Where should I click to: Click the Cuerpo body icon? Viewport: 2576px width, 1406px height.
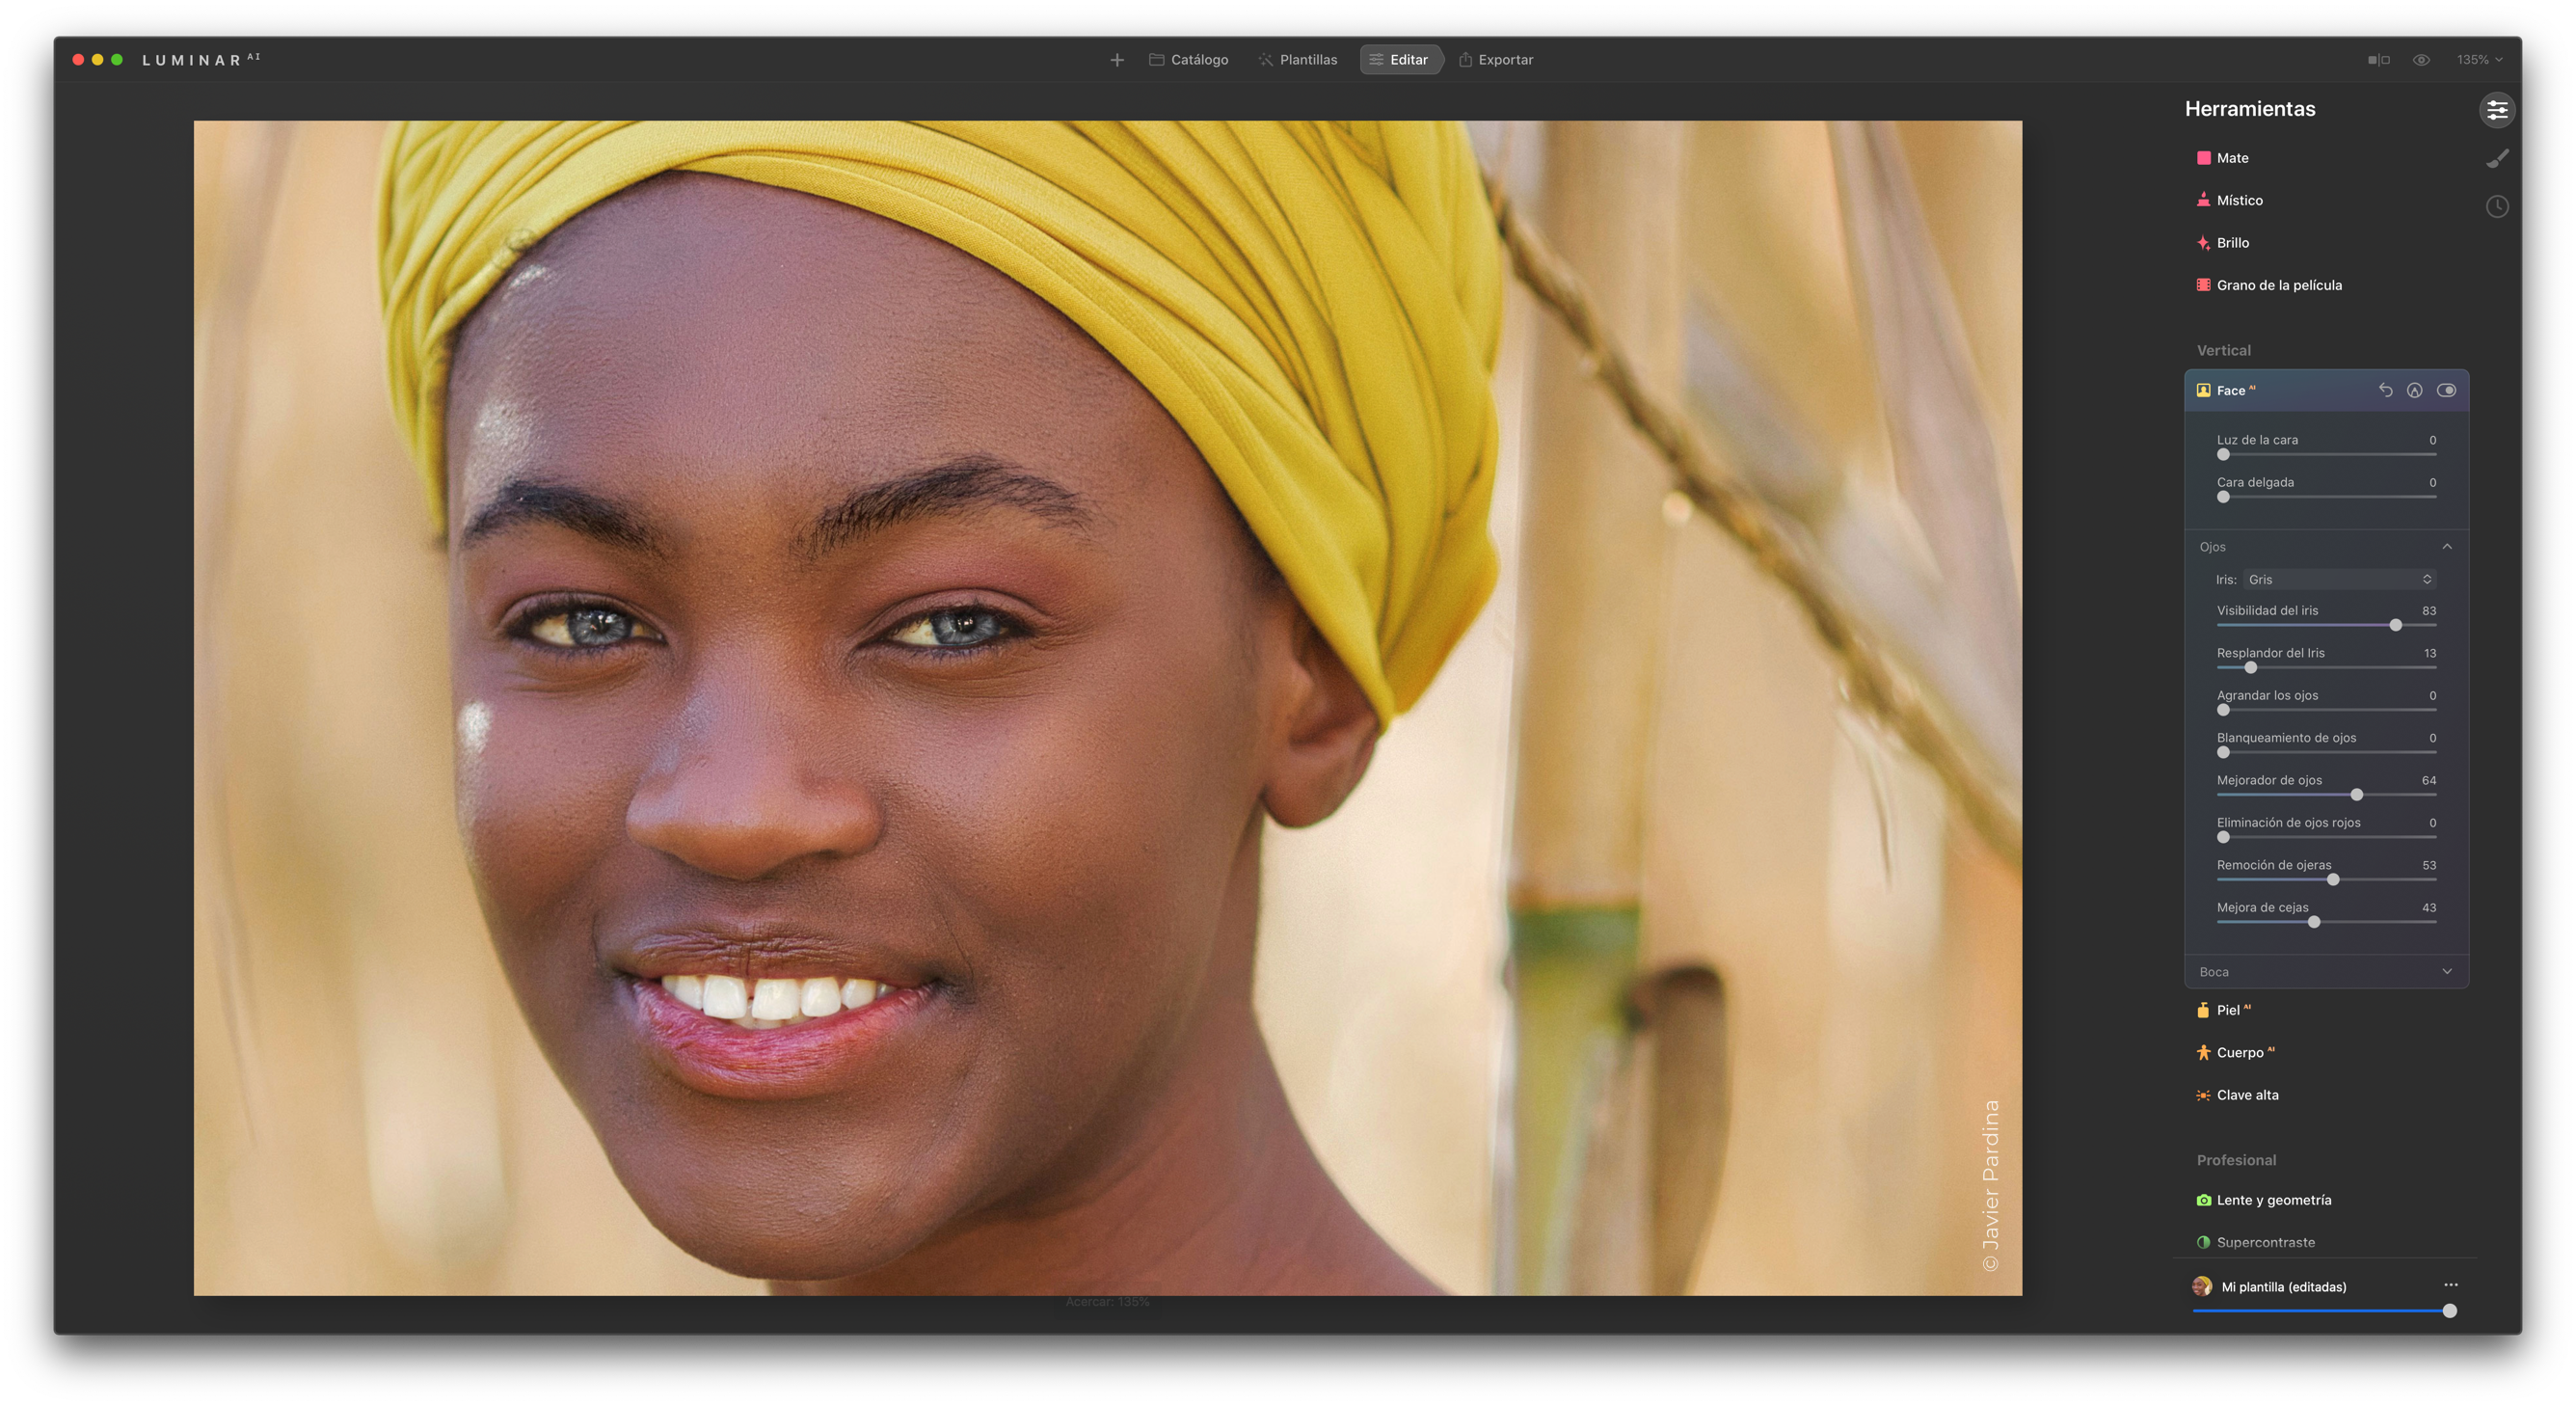[x=2203, y=1053]
